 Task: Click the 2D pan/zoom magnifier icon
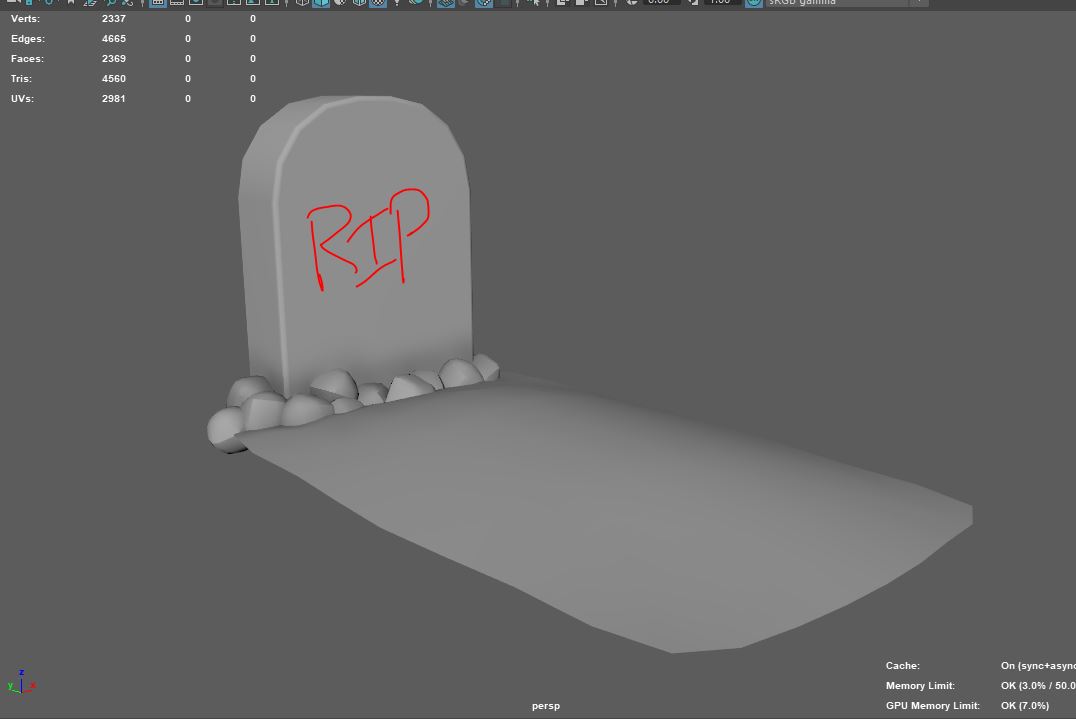(x=111, y=3)
